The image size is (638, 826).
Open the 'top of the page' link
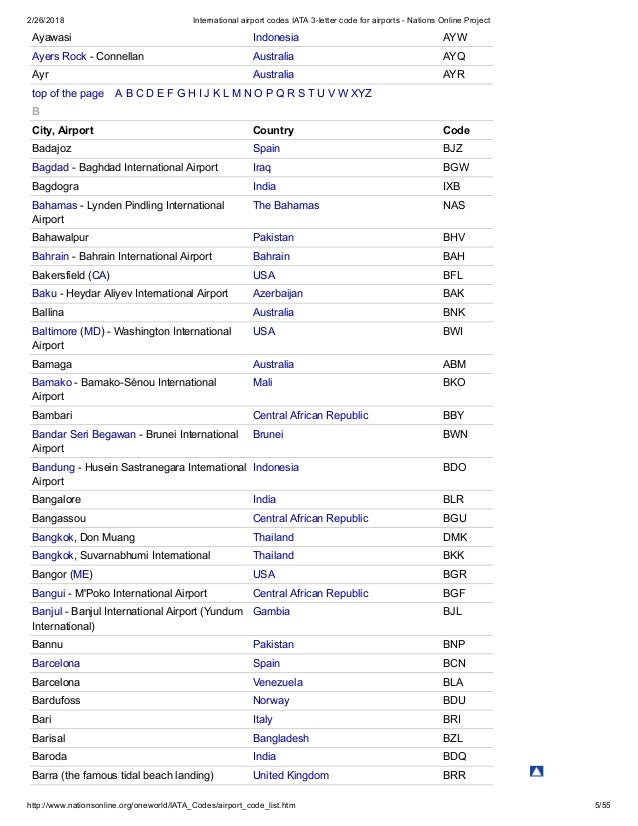[x=67, y=93]
